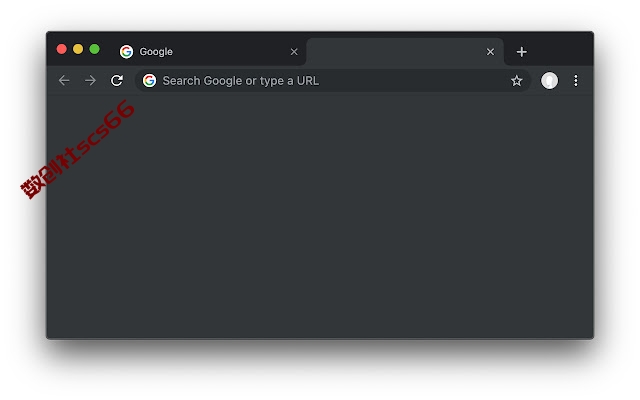
Task: Click the Google logo inside the address bar
Action: tap(149, 80)
